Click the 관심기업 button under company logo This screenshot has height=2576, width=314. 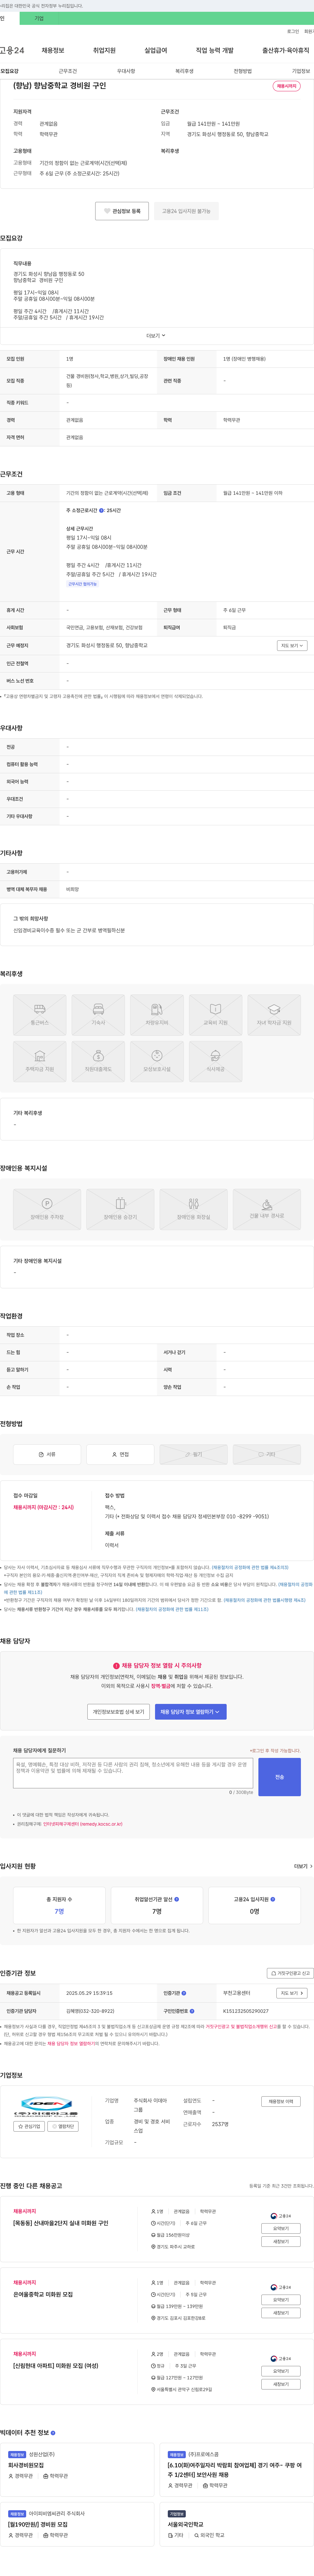(x=29, y=2126)
